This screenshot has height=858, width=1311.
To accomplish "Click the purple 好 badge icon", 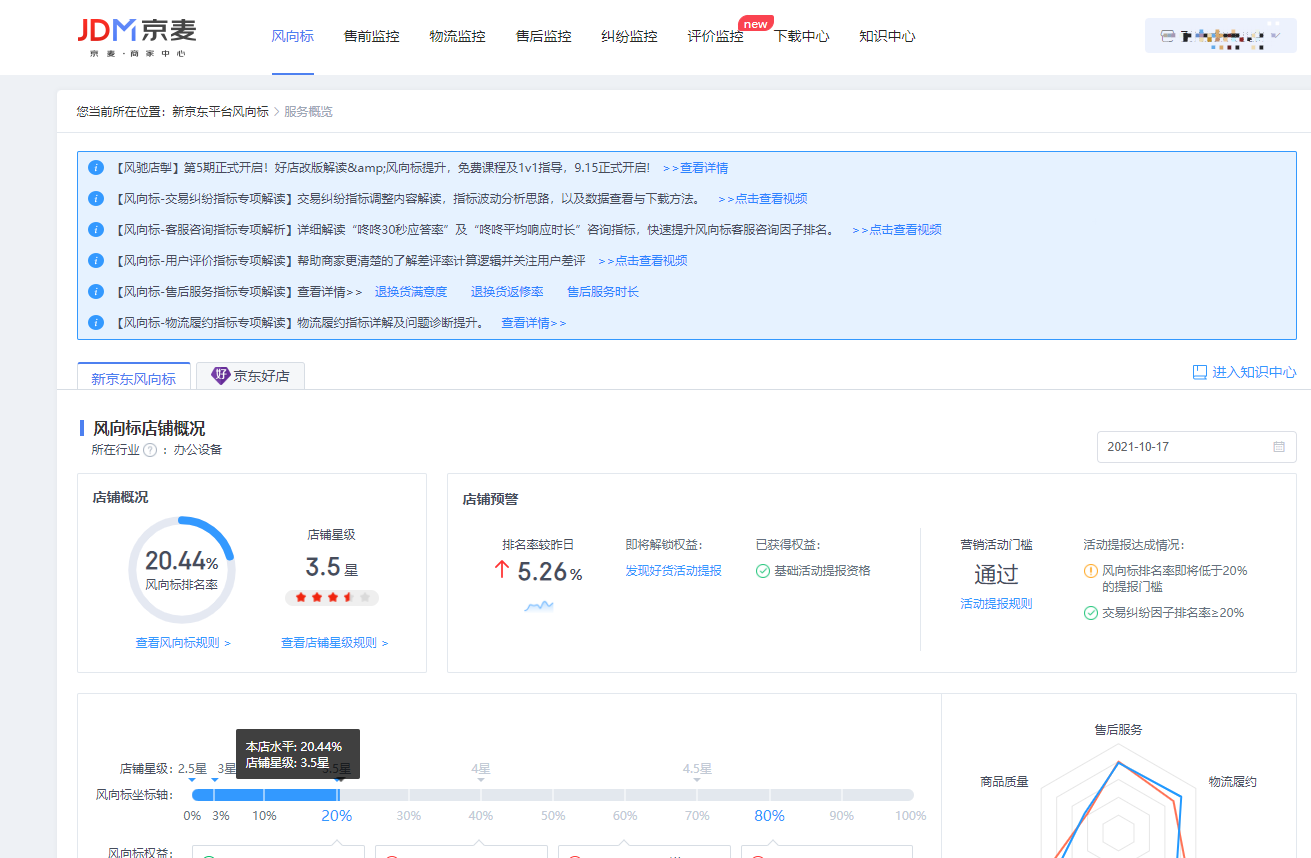I will (221, 376).
